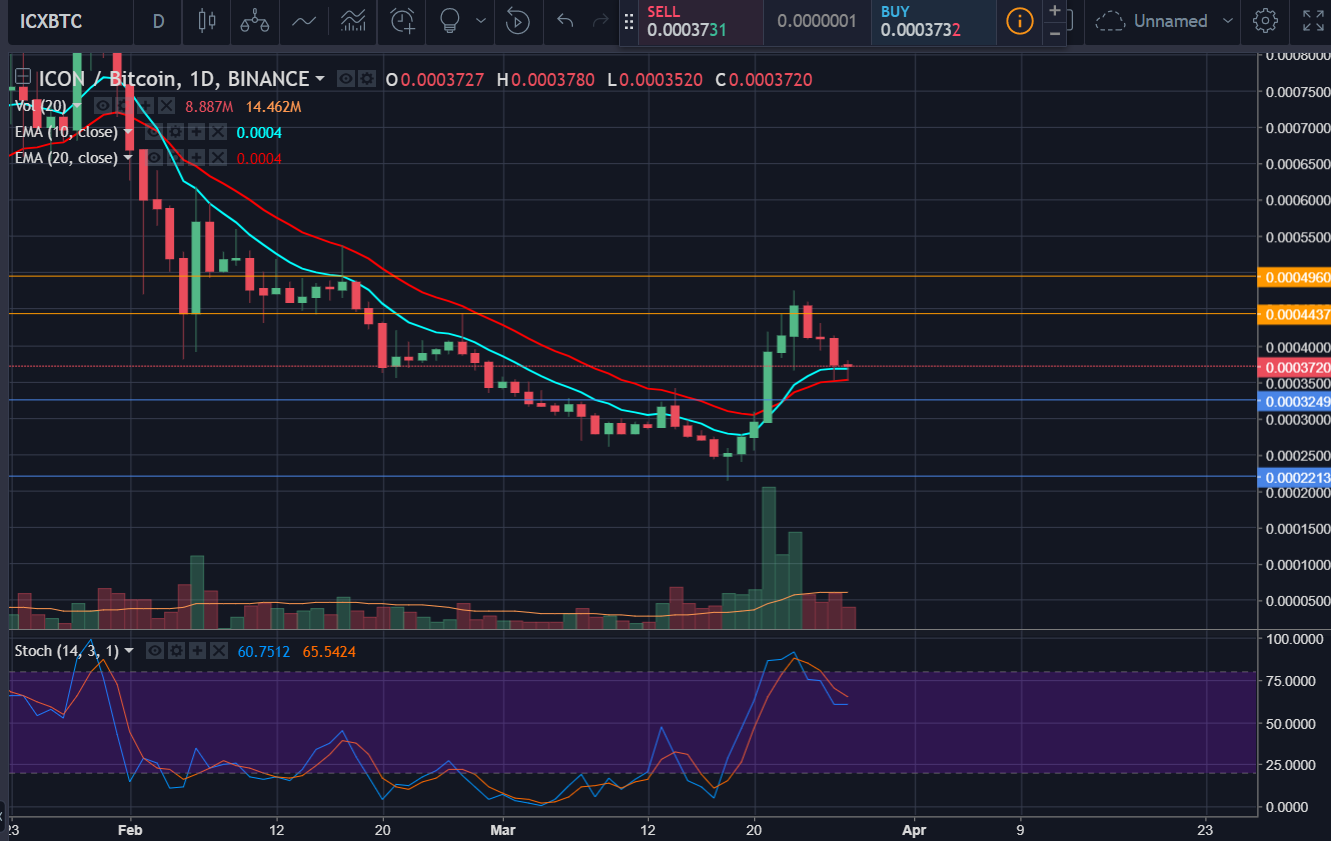
Task: Select the orange 0.0004960 price line label
Action: click(1295, 277)
